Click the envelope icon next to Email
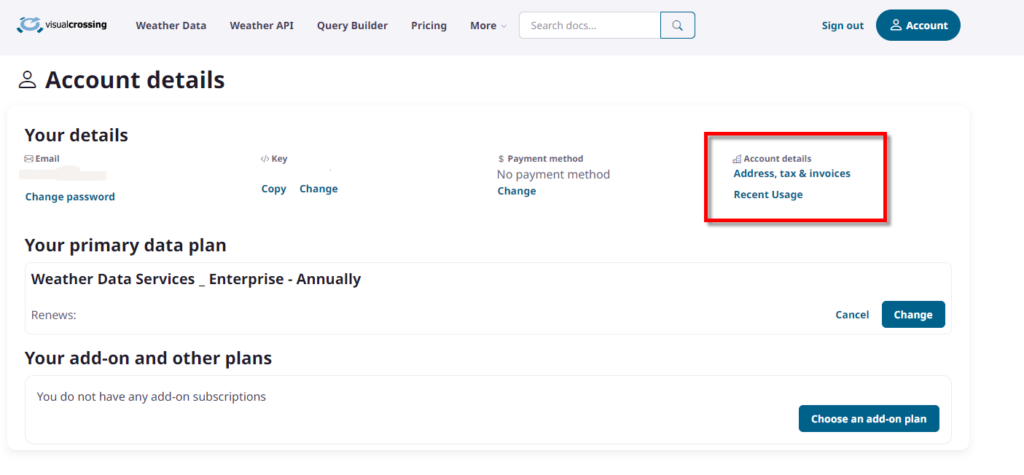Image resolution: width=1024 pixels, height=475 pixels. pos(28,159)
